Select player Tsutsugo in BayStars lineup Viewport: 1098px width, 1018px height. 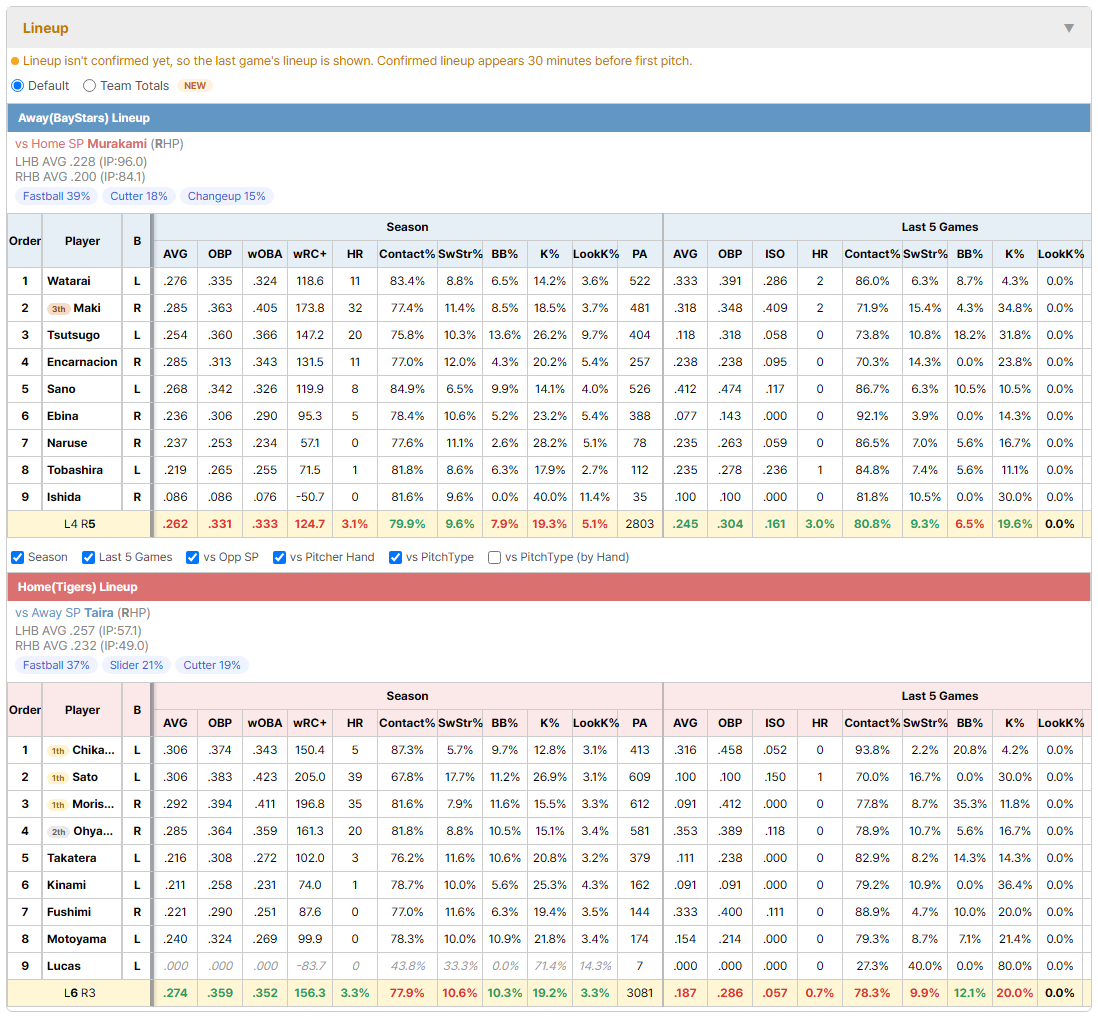(x=74, y=335)
